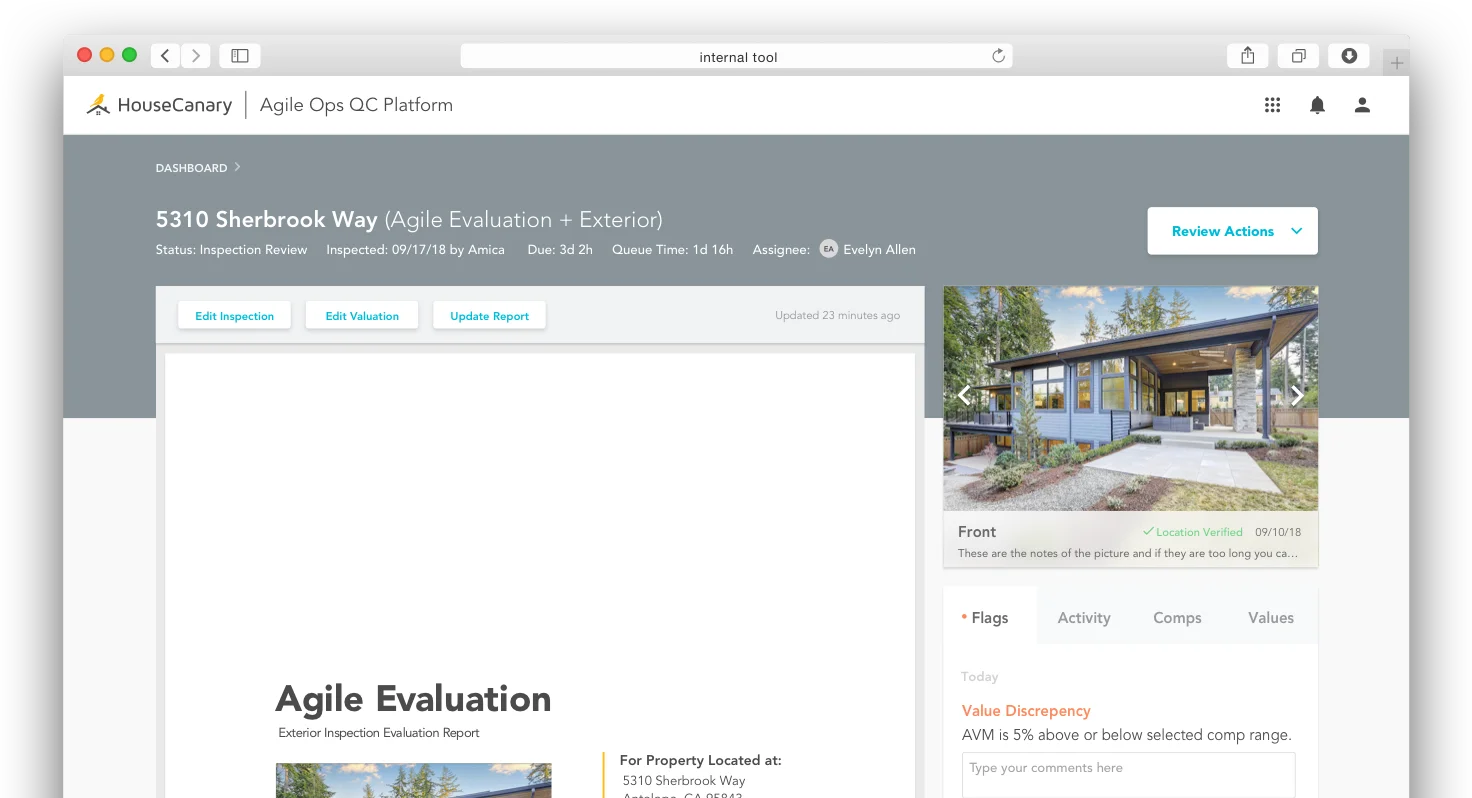This screenshot has height=798, width=1472.
Task: Click the Queue Time: 1d 16h text
Action: tap(672, 249)
